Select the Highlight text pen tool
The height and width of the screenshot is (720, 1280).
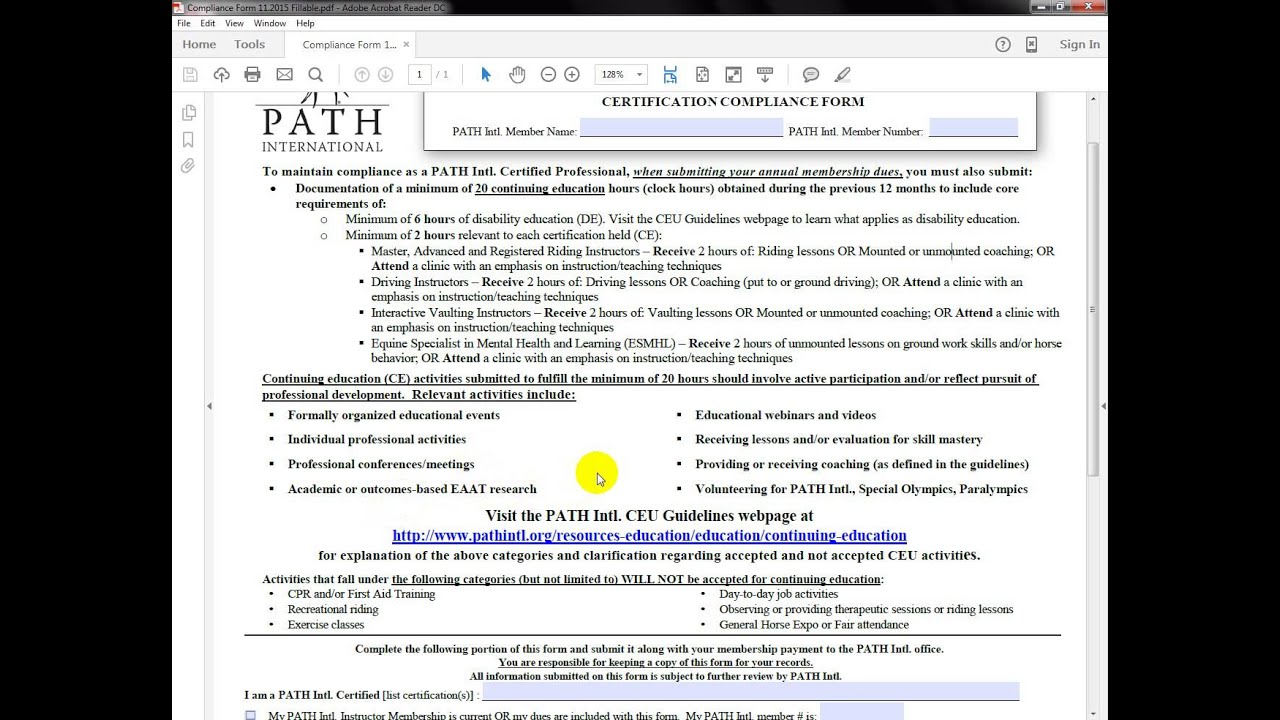coord(843,75)
